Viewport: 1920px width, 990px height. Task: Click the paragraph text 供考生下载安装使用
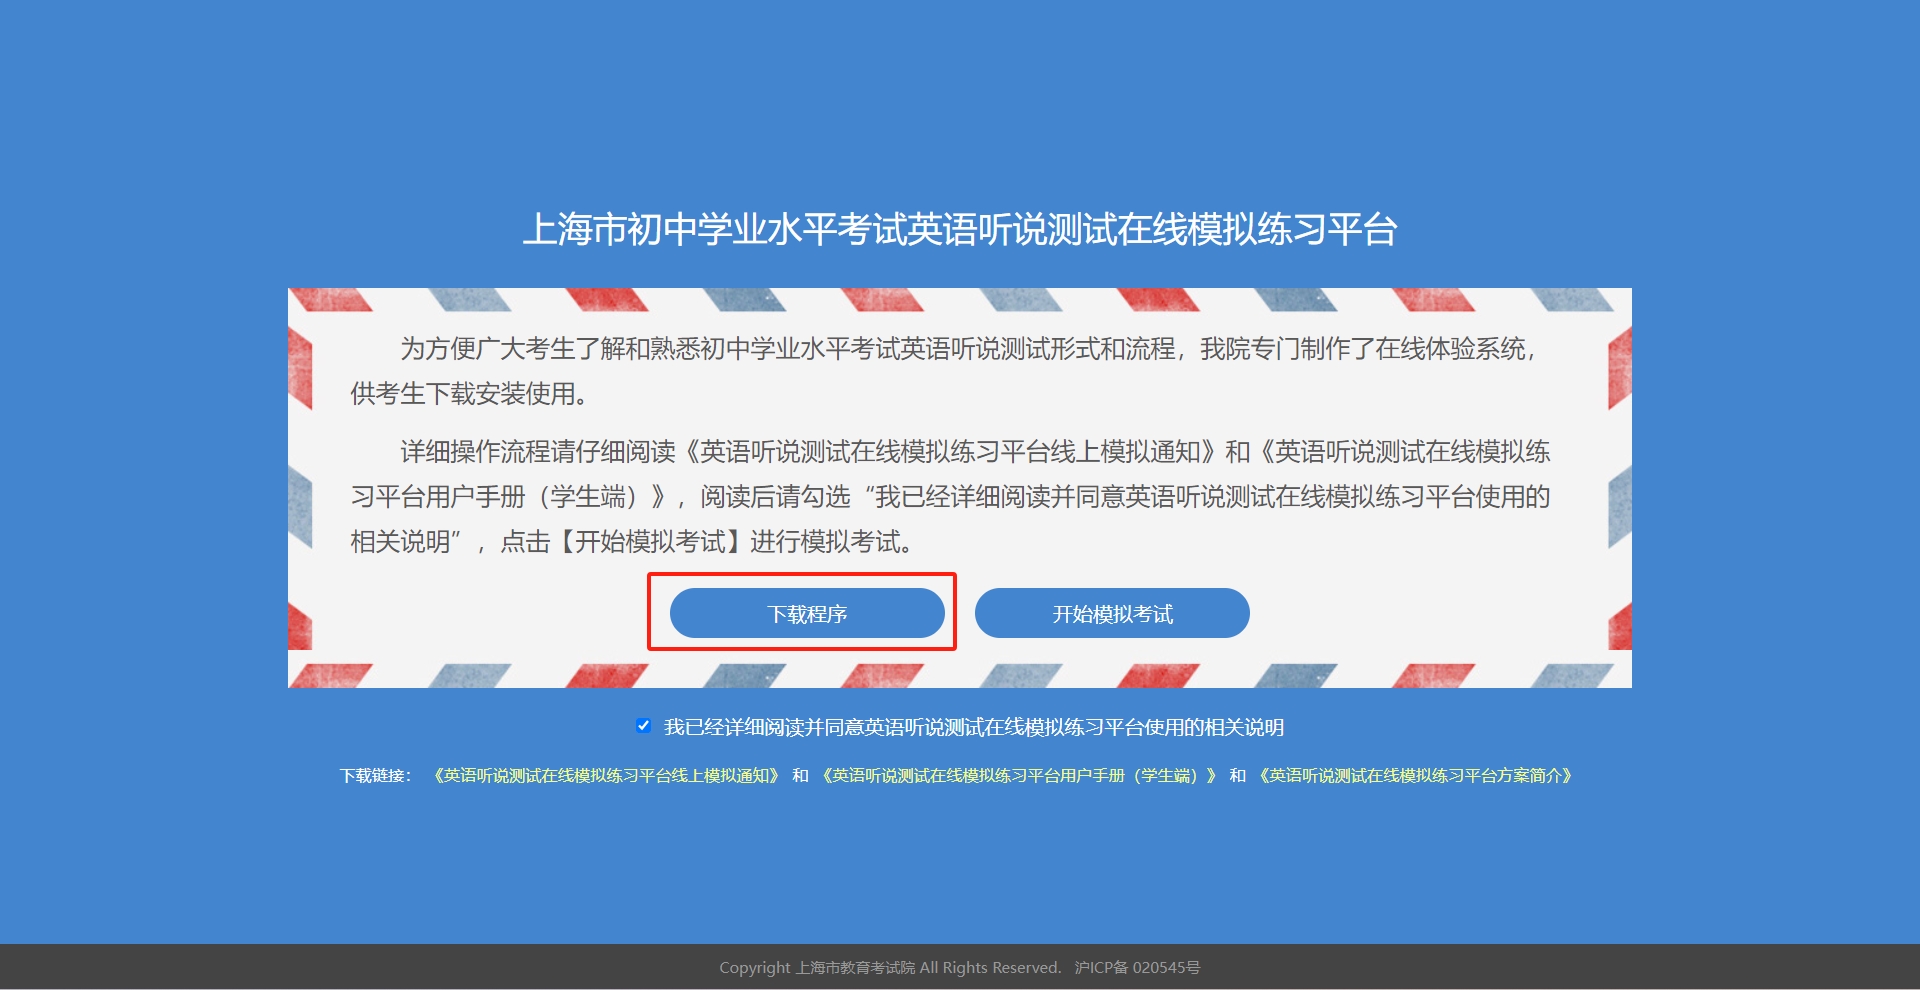[x=468, y=394]
